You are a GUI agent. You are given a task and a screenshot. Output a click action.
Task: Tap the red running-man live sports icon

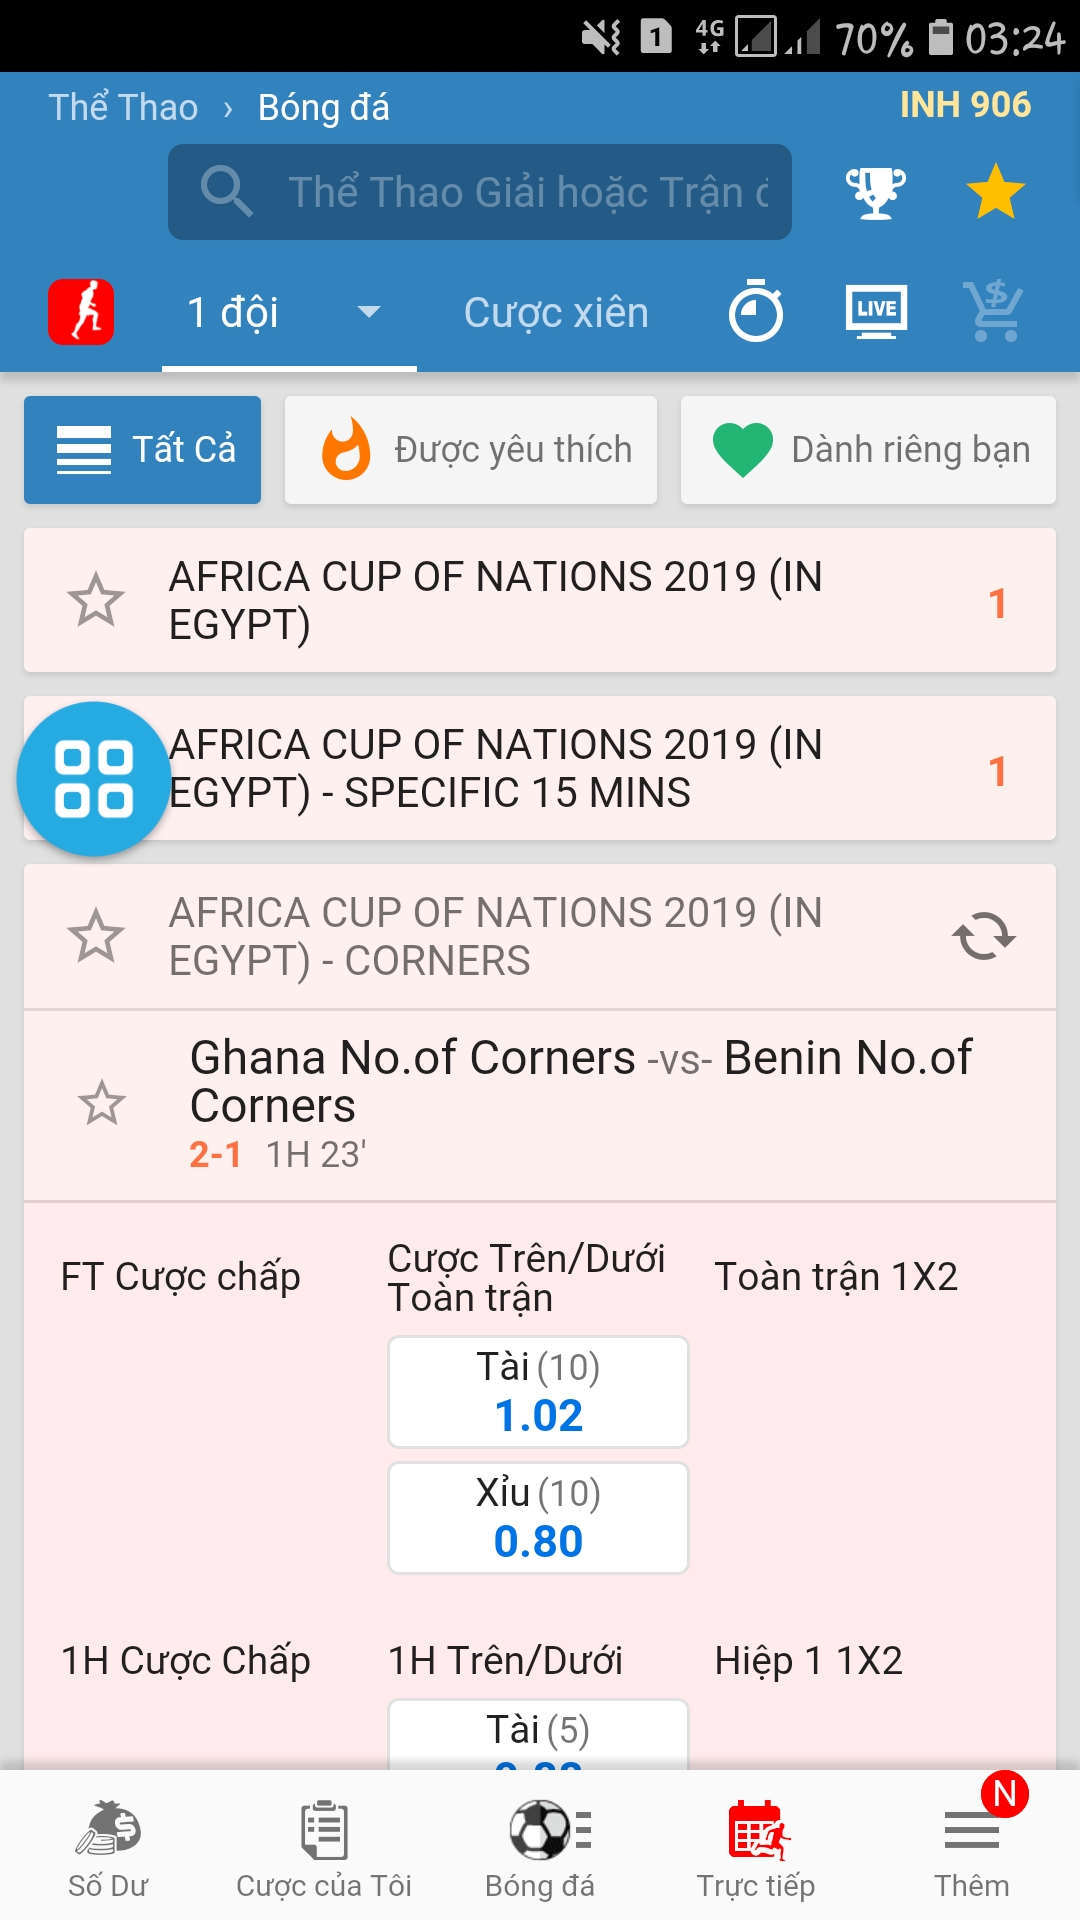click(x=81, y=312)
